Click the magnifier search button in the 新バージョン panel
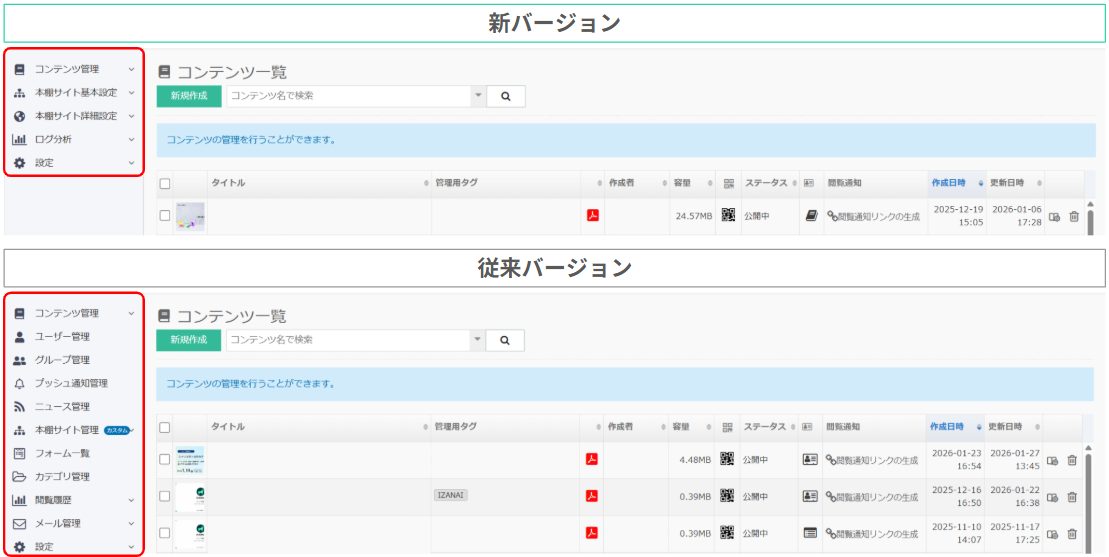1109x557 pixels. click(x=506, y=96)
